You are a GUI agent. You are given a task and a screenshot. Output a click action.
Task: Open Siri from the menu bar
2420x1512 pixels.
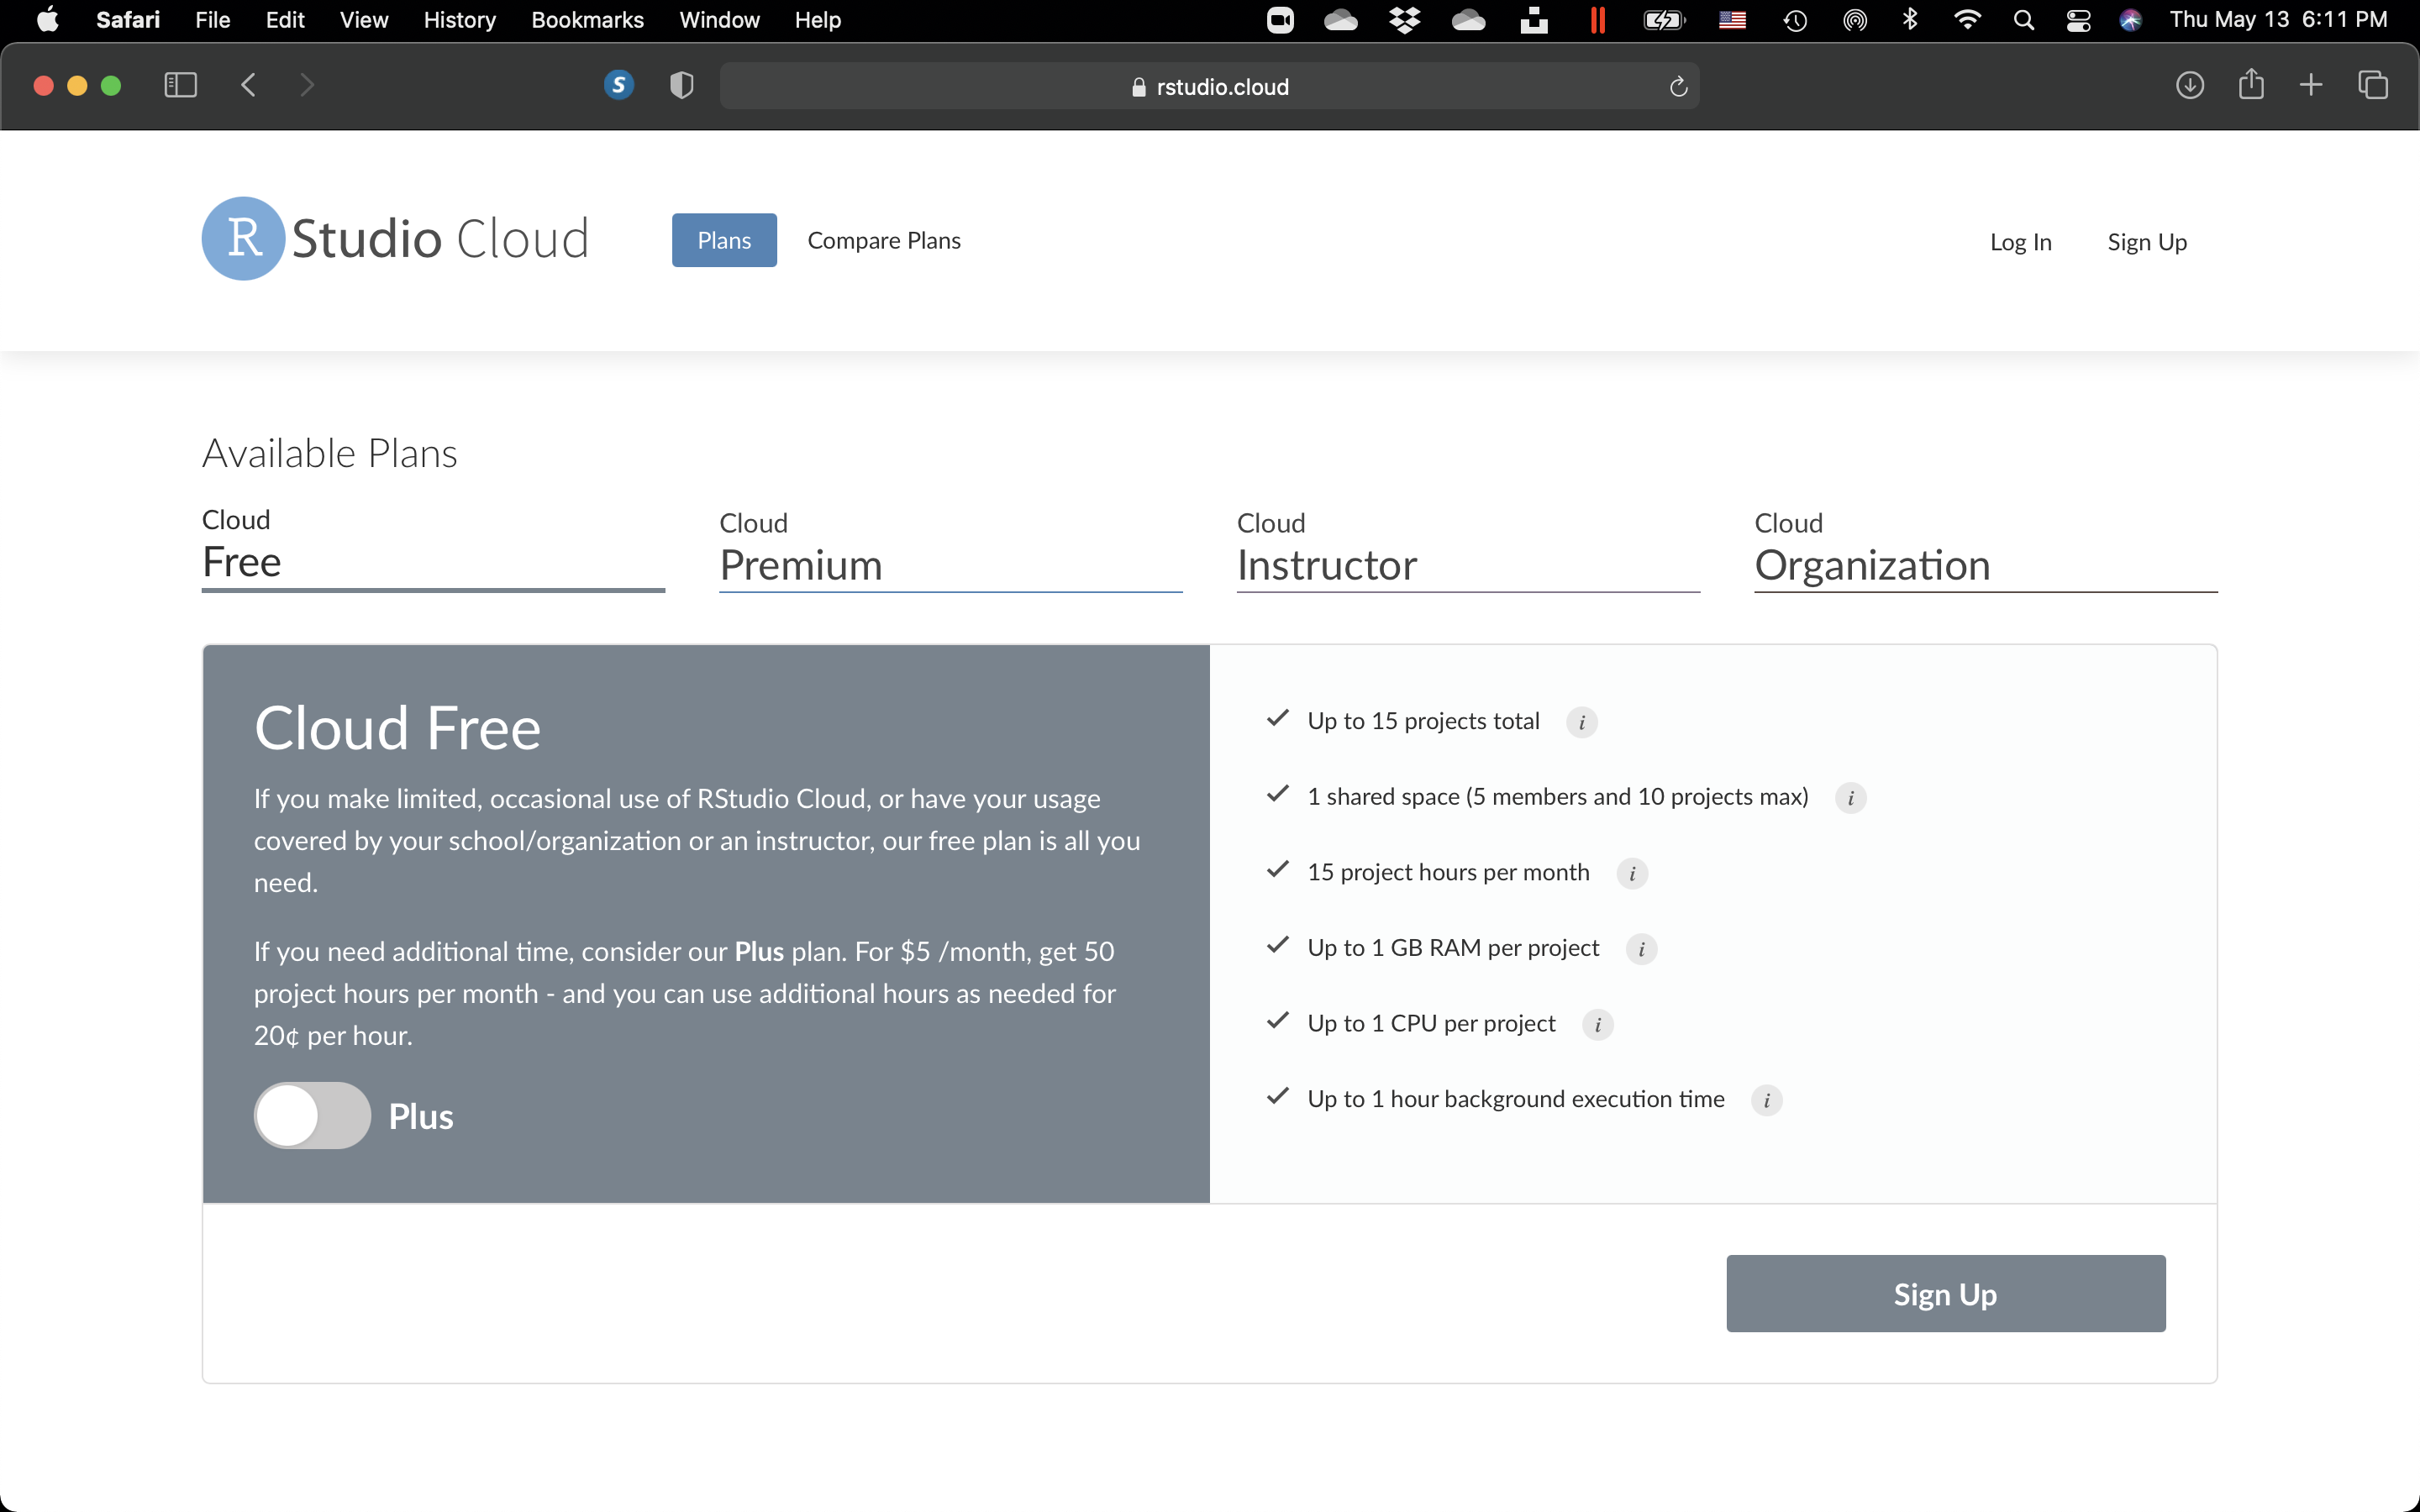pos(2131,20)
